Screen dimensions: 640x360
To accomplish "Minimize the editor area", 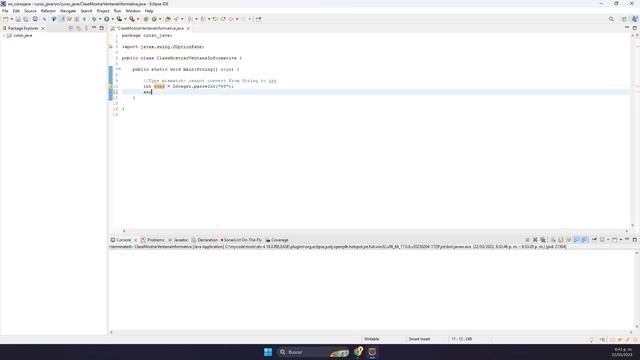I will coord(627,28).
